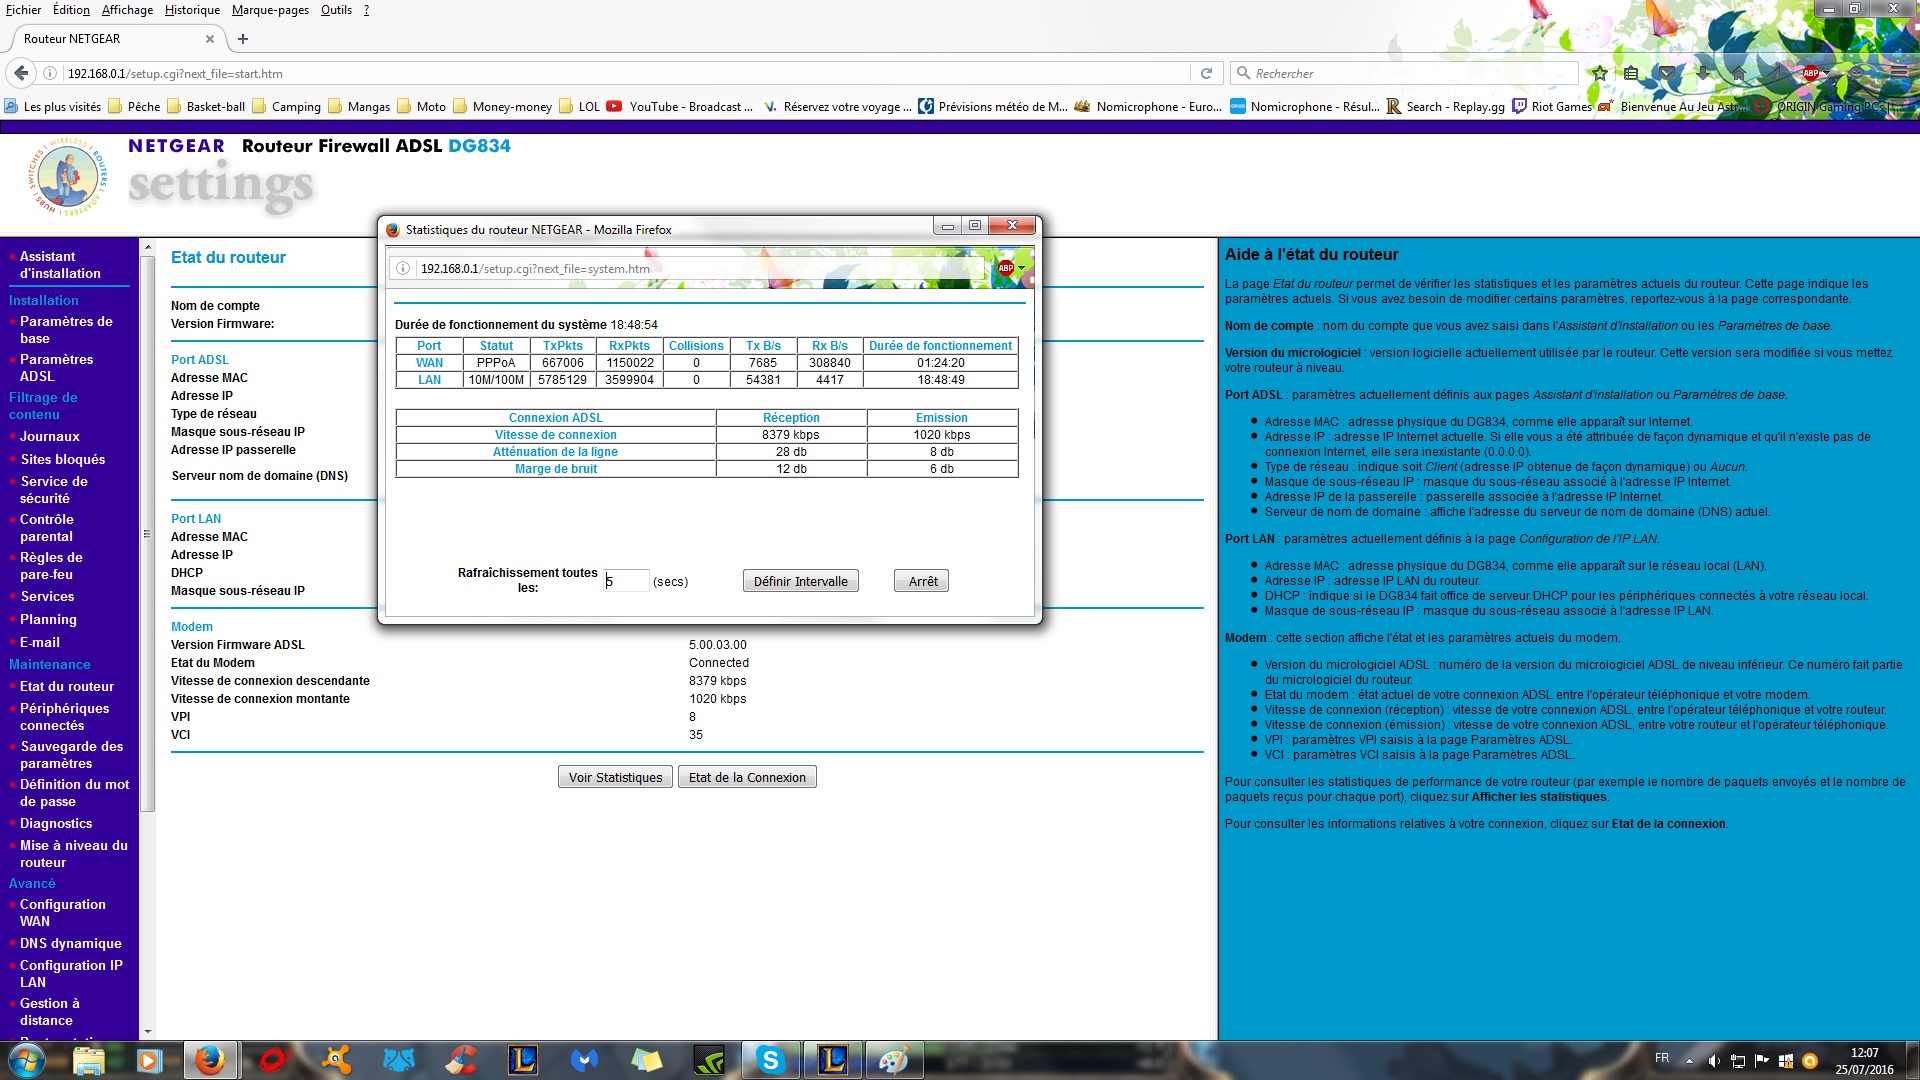Switch to Skype in the taskbar
Viewport: 1920px width, 1080px height.
[x=770, y=1060]
